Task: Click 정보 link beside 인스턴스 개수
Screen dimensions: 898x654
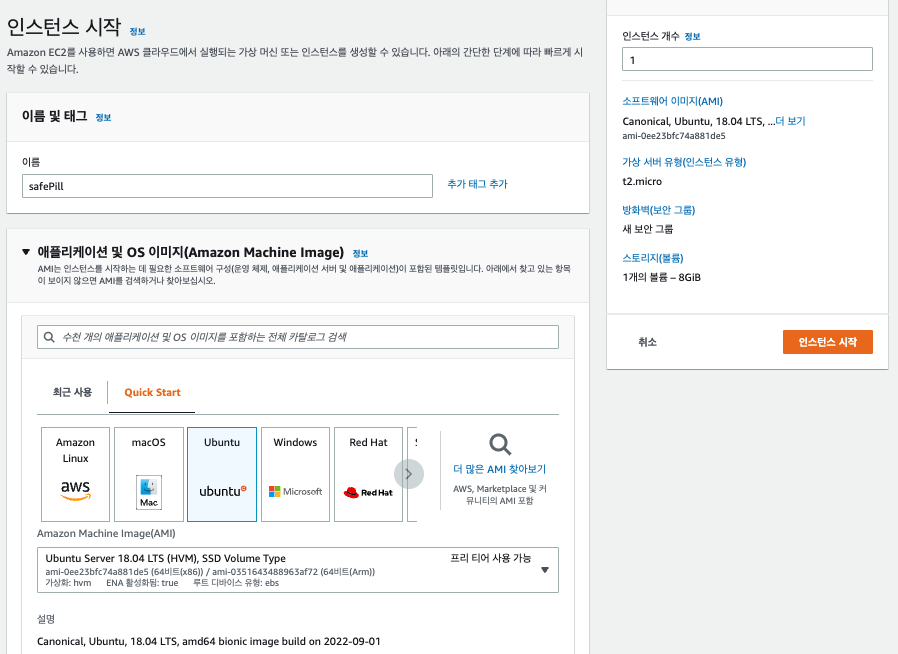Action: (692, 36)
